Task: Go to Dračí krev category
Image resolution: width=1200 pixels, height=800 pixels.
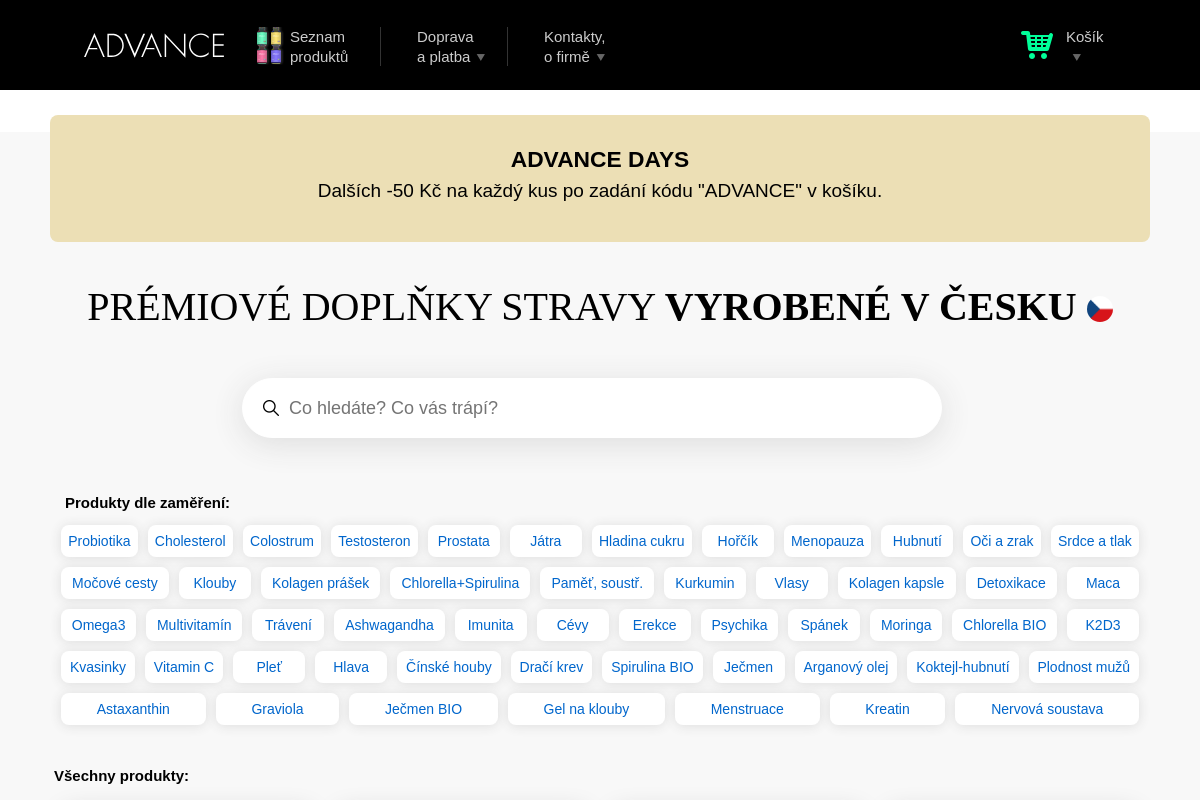Action: pos(551,667)
